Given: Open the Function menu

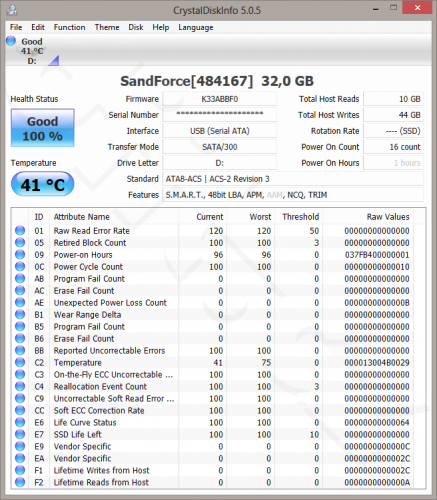Looking at the screenshot, I should click(x=69, y=27).
